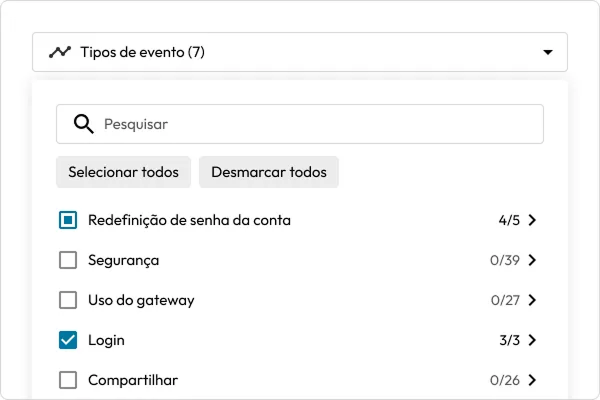Enable the Segurança checkbox
Screen dimensions: 600x400
tap(68, 260)
